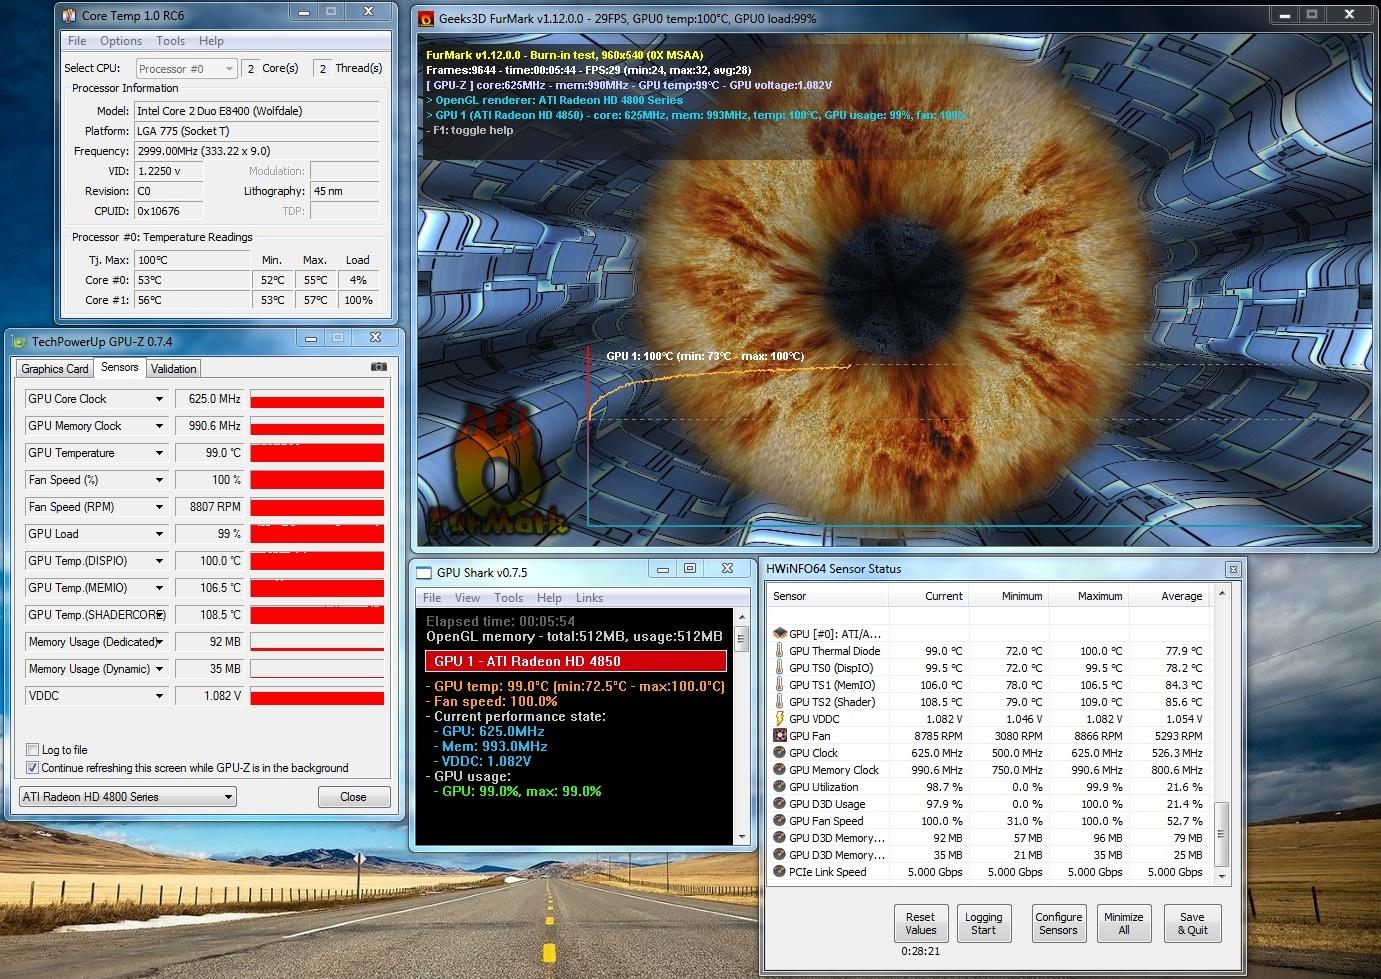Click the GPU Memory Clock gauge icon
Image resolution: width=1381 pixels, height=979 pixels.
tap(780, 769)
